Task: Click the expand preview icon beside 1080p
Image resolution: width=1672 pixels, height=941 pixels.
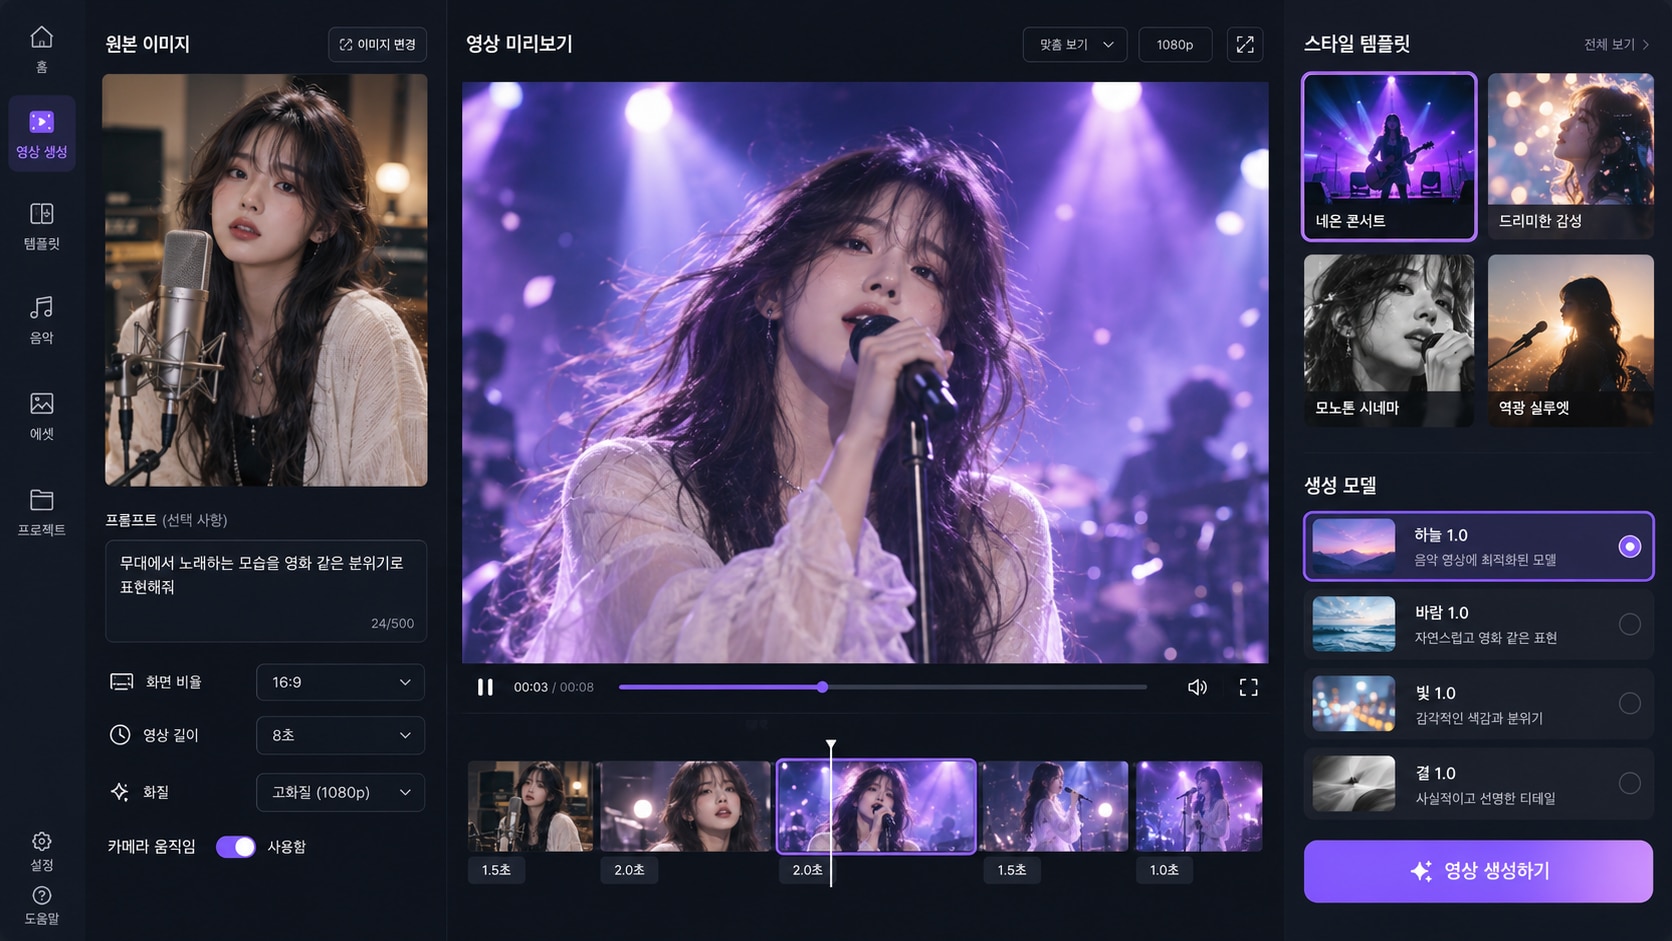Action: point(1245,44)
